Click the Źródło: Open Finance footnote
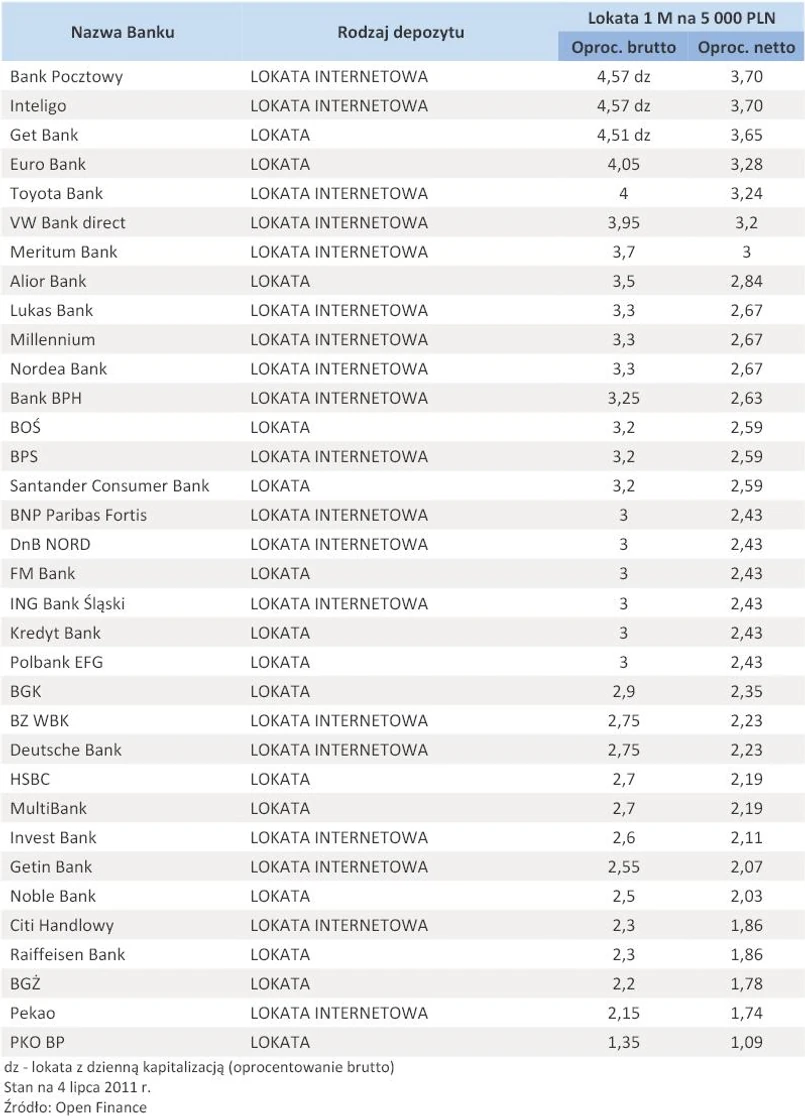This screenshot has width=805, height=1120. pos(75,1107)
